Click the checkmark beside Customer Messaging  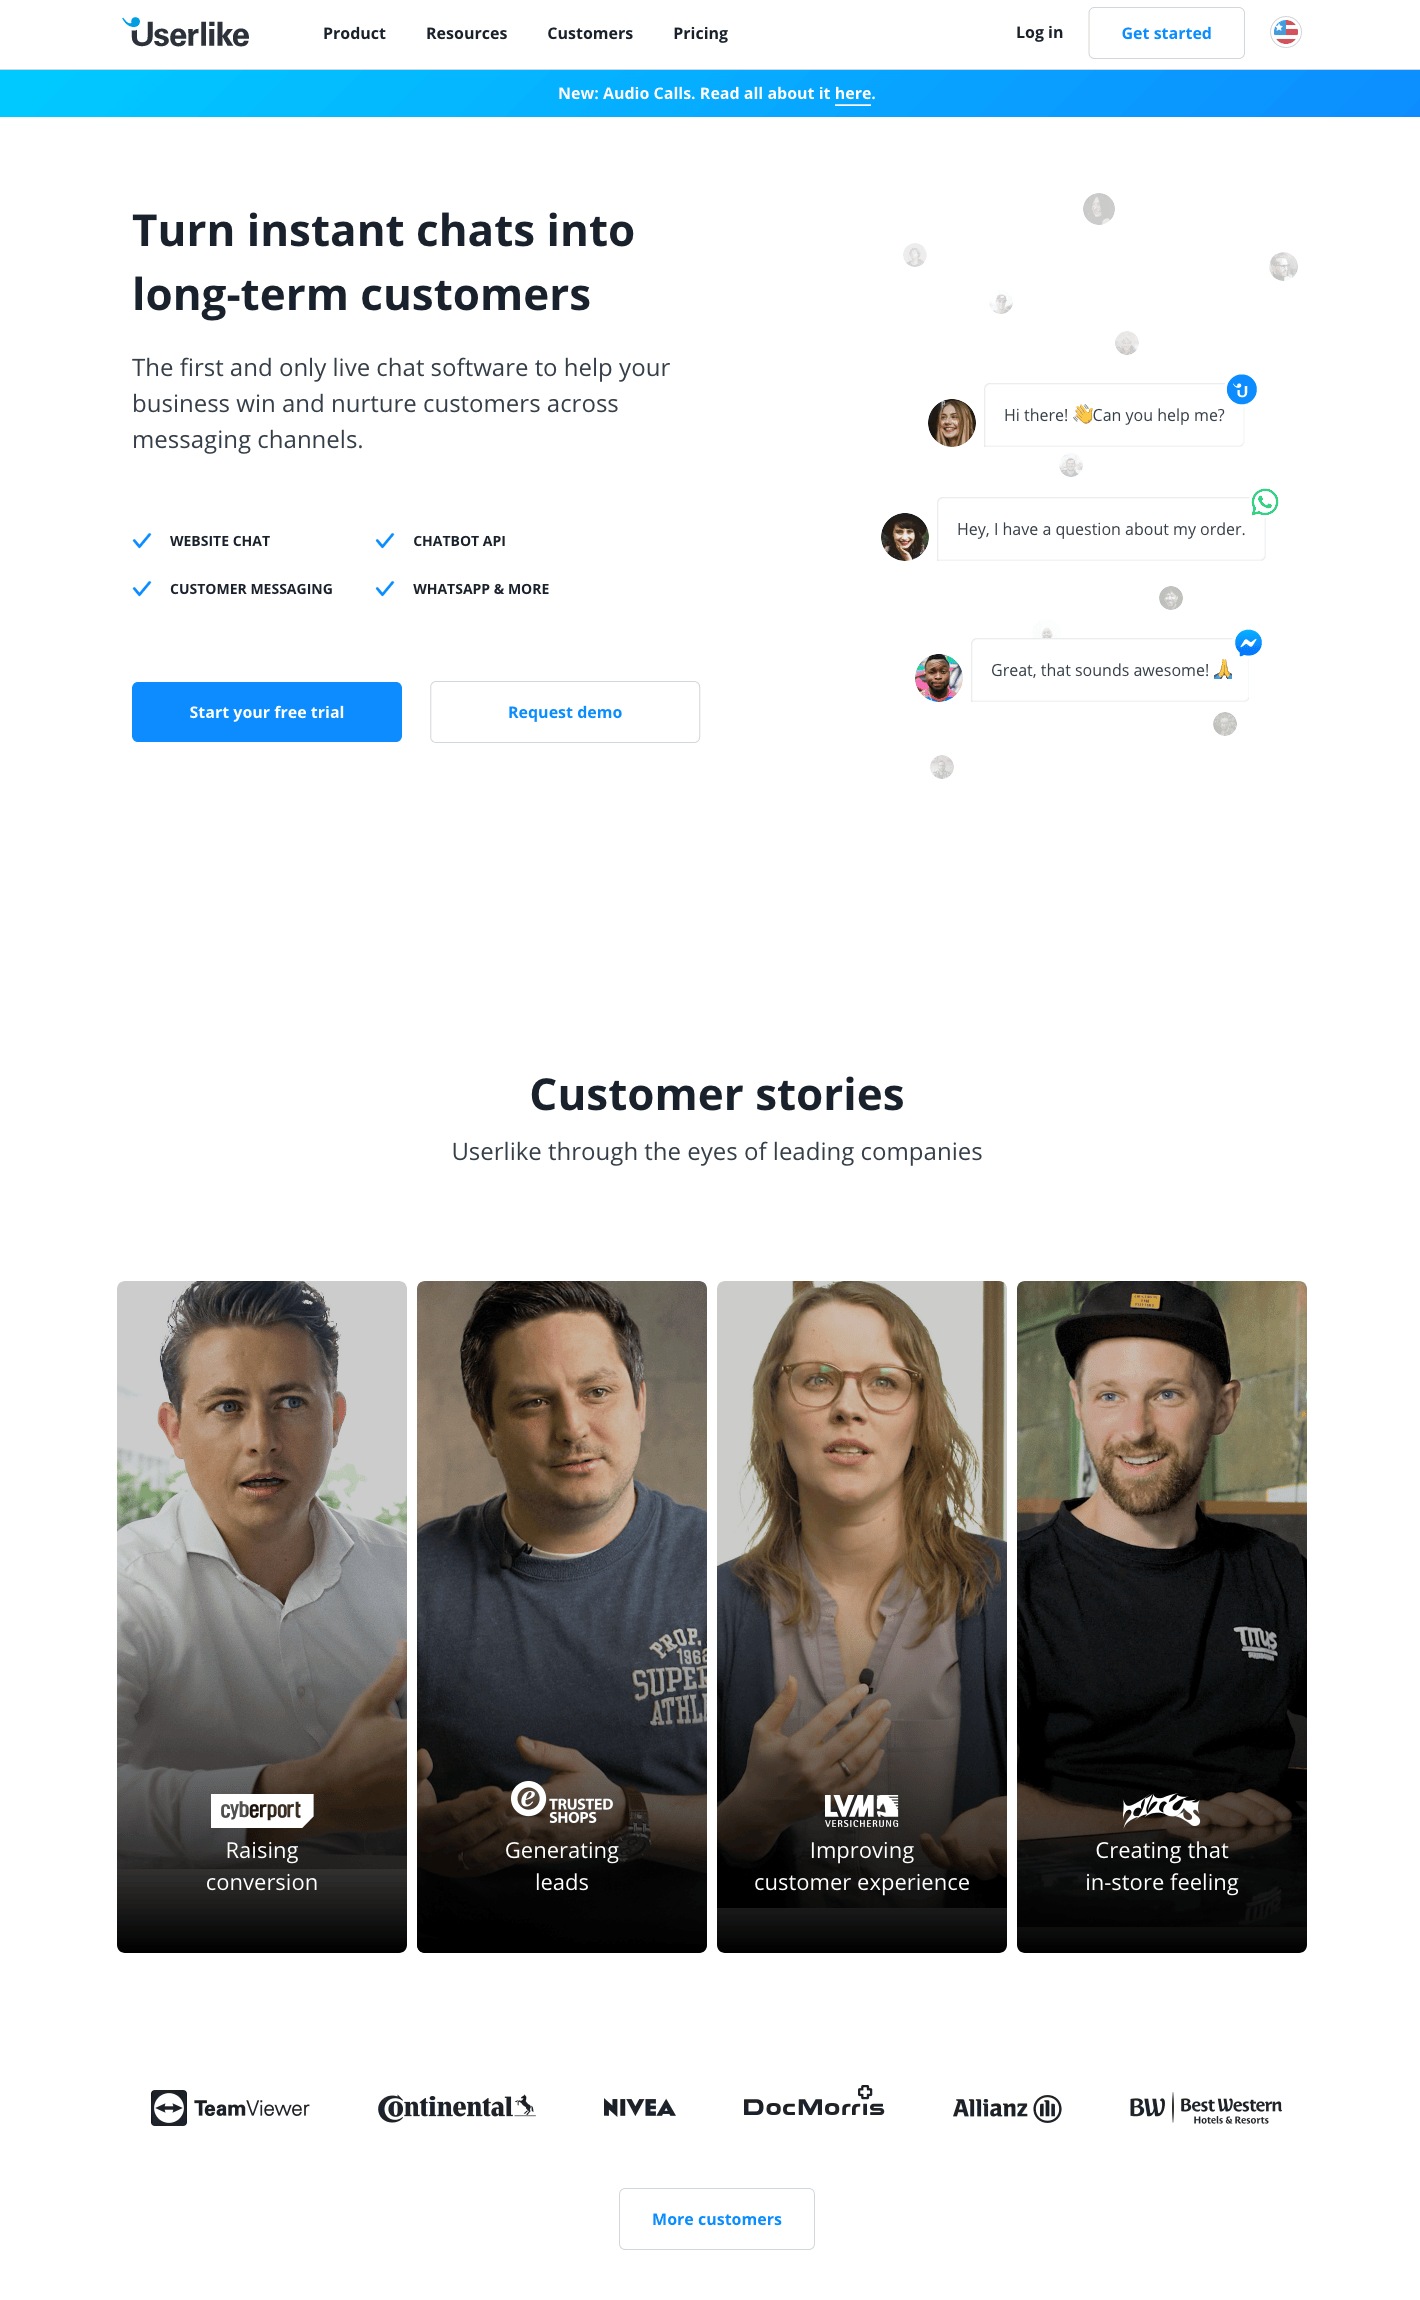[142, 589]
